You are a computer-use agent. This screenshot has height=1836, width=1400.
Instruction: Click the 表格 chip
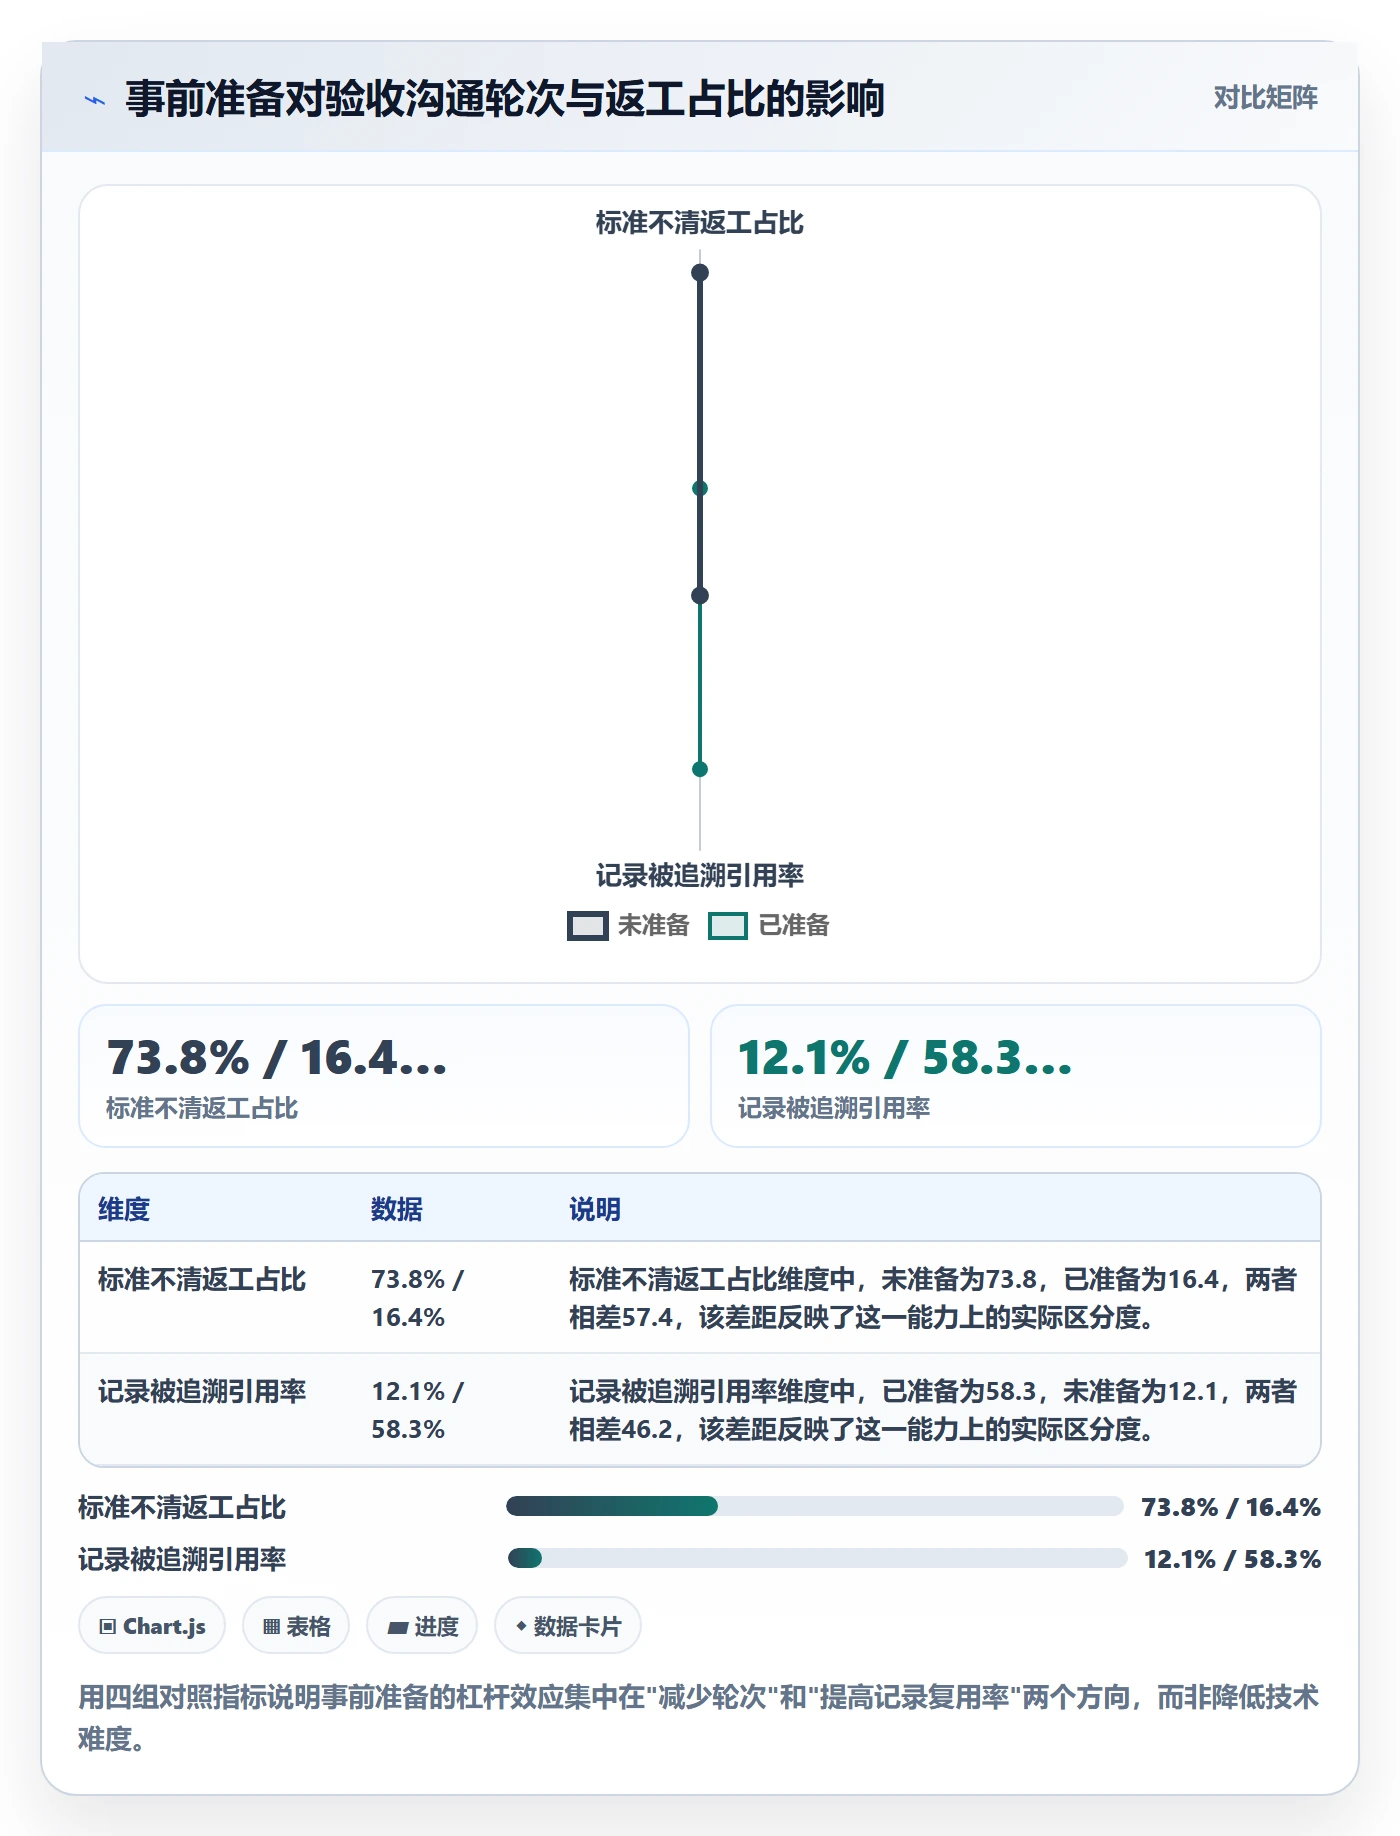pos(296,1626)
